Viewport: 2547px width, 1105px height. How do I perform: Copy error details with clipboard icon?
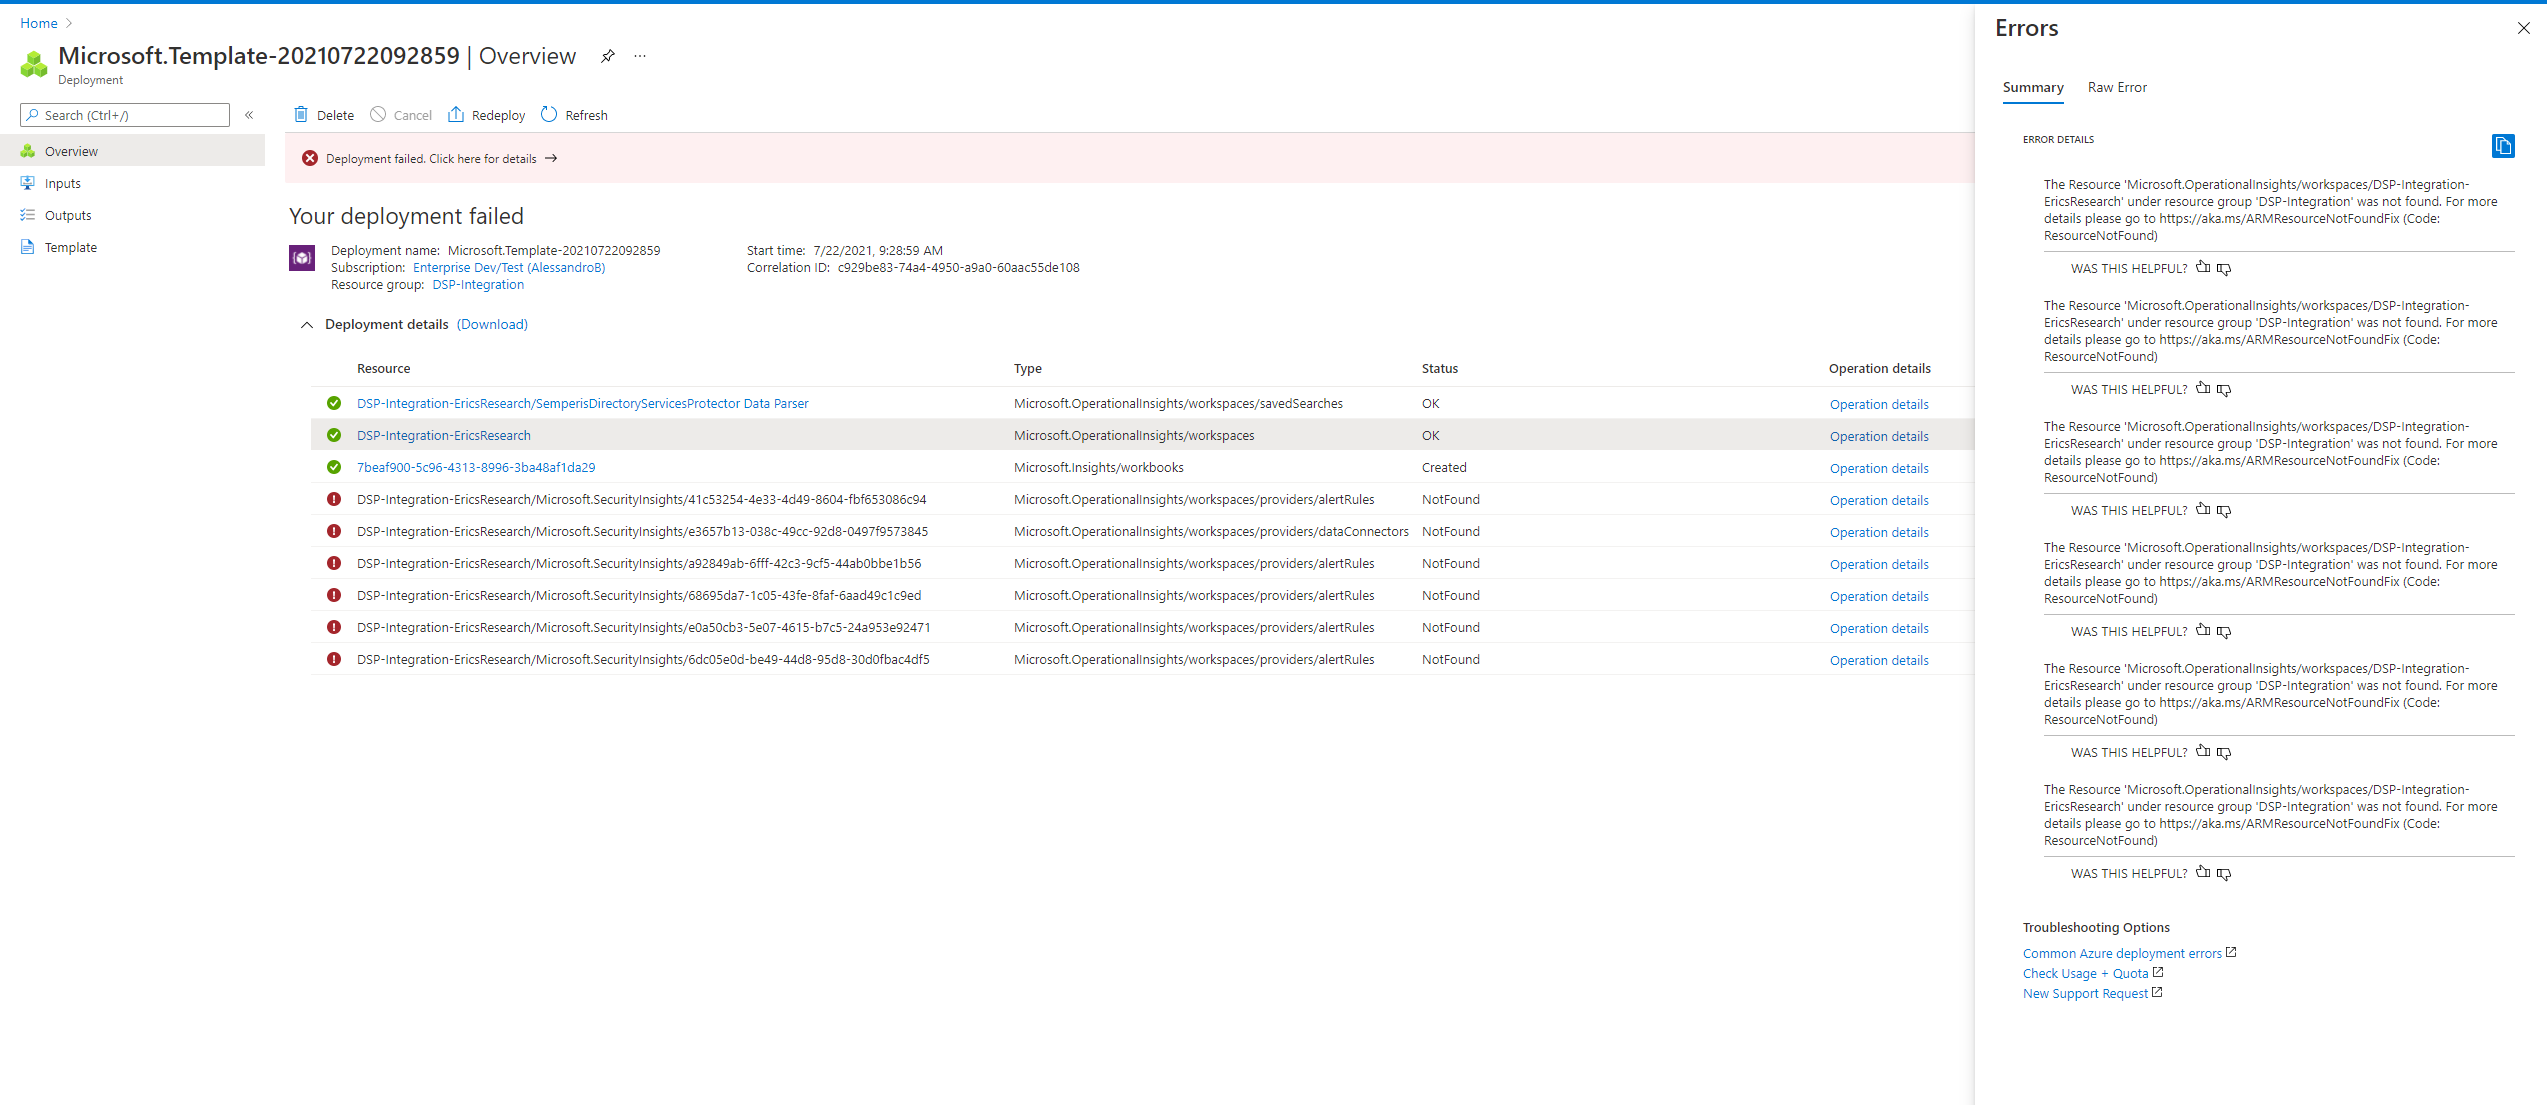[x=2503, y=146]
